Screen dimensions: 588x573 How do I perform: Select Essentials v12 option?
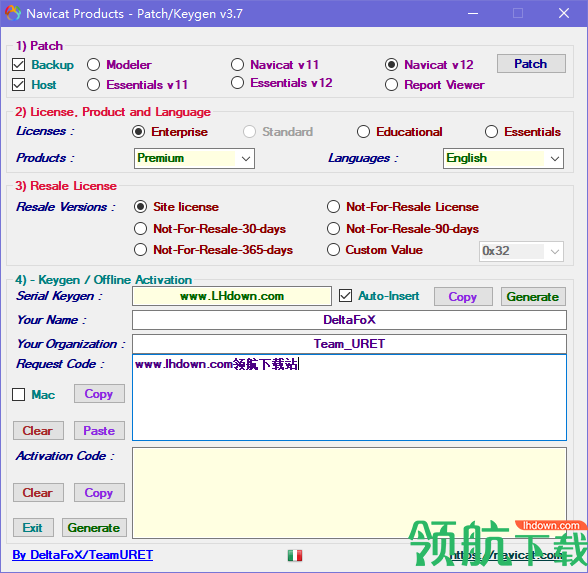pos(237,82)
